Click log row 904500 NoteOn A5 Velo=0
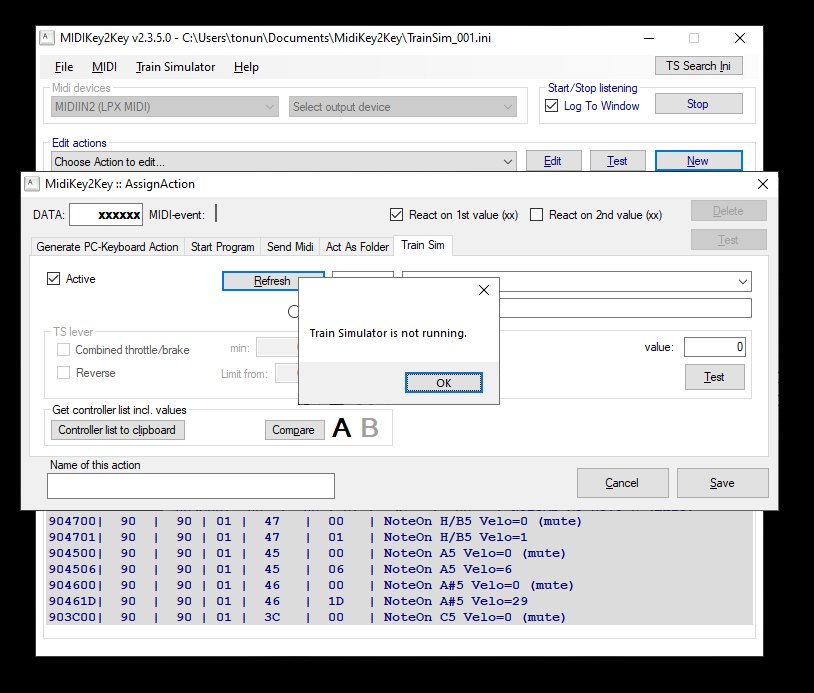814x693 pixels. 398,553
